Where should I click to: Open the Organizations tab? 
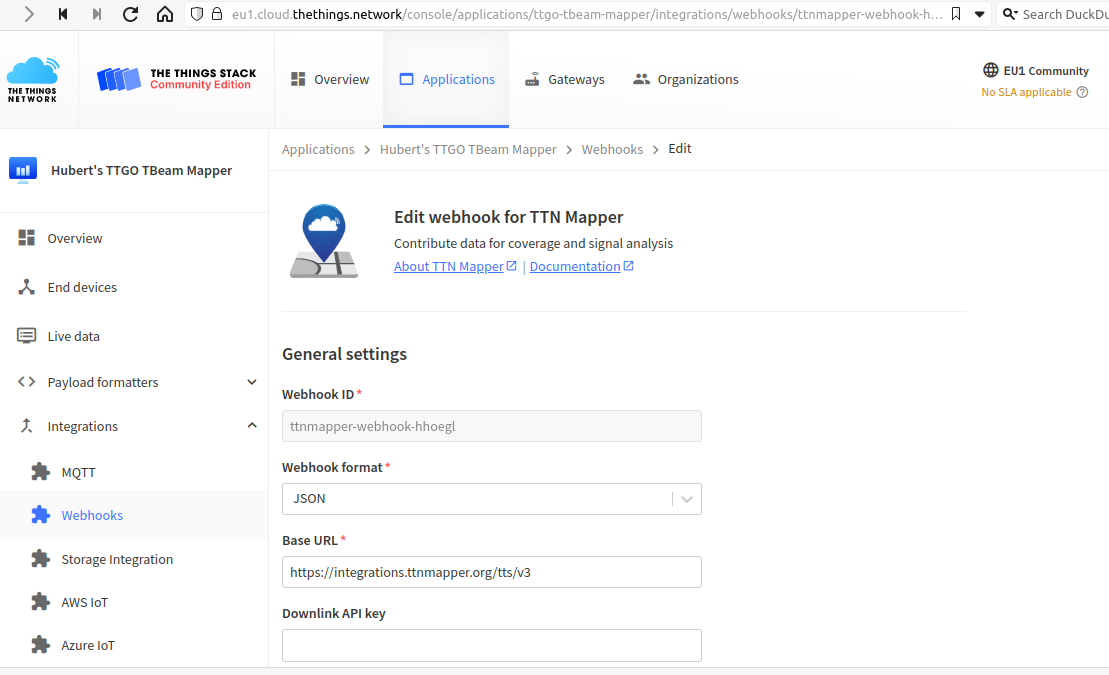coord(685,79)
